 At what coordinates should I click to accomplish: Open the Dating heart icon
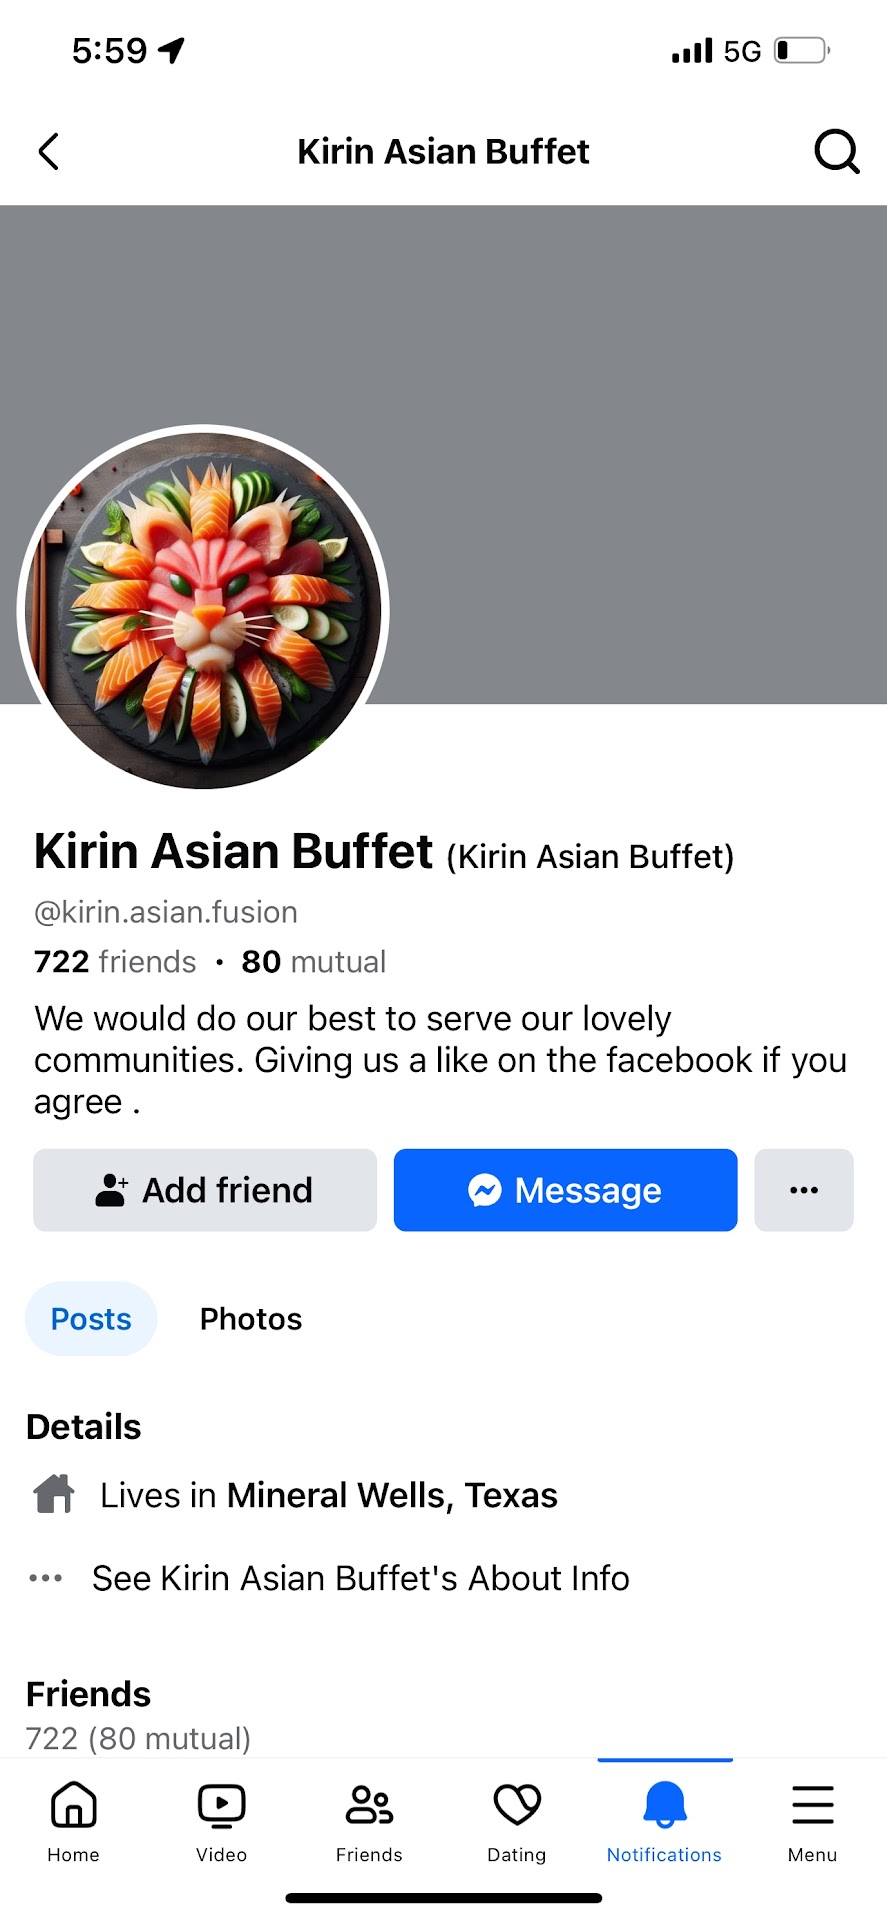coord(517,1804)
